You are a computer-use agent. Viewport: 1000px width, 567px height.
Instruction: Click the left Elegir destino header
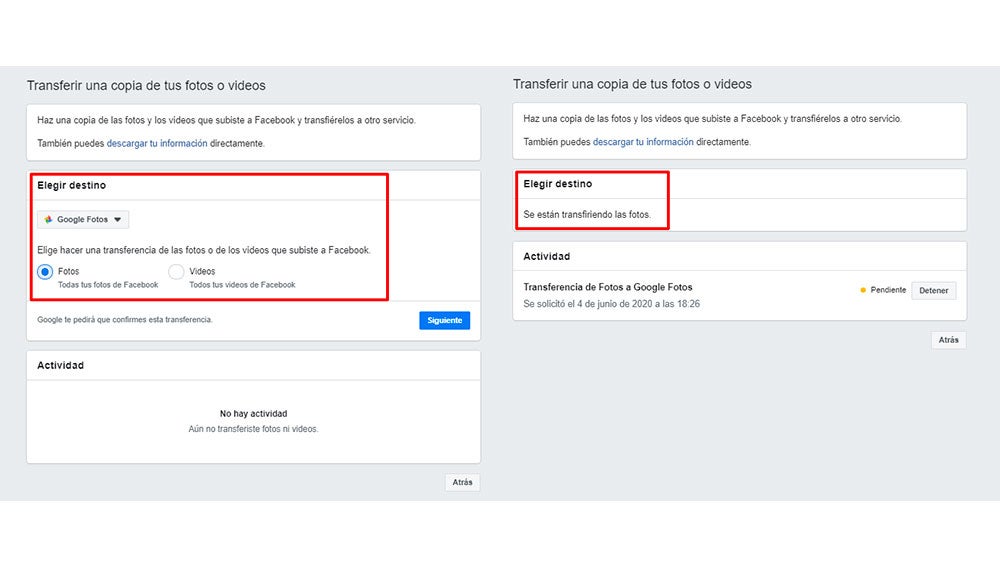(71, 186)
